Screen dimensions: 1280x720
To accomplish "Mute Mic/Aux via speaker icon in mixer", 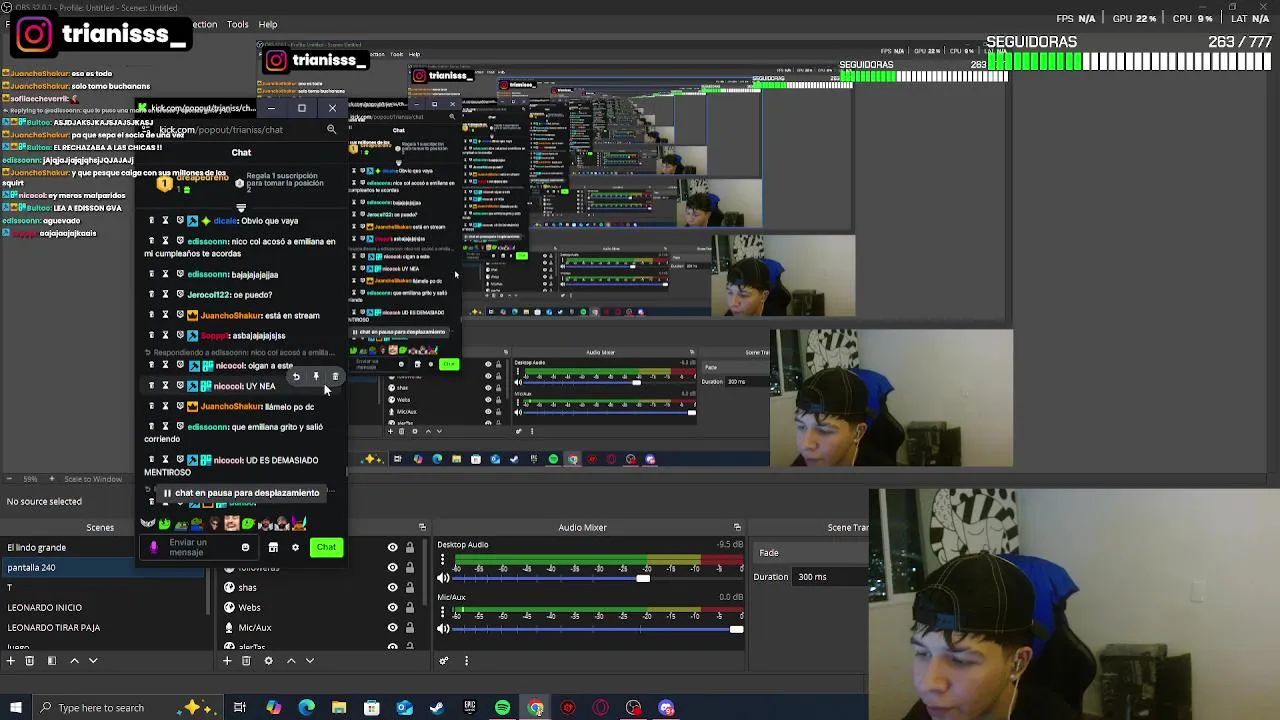I will [x=444, y=629].
